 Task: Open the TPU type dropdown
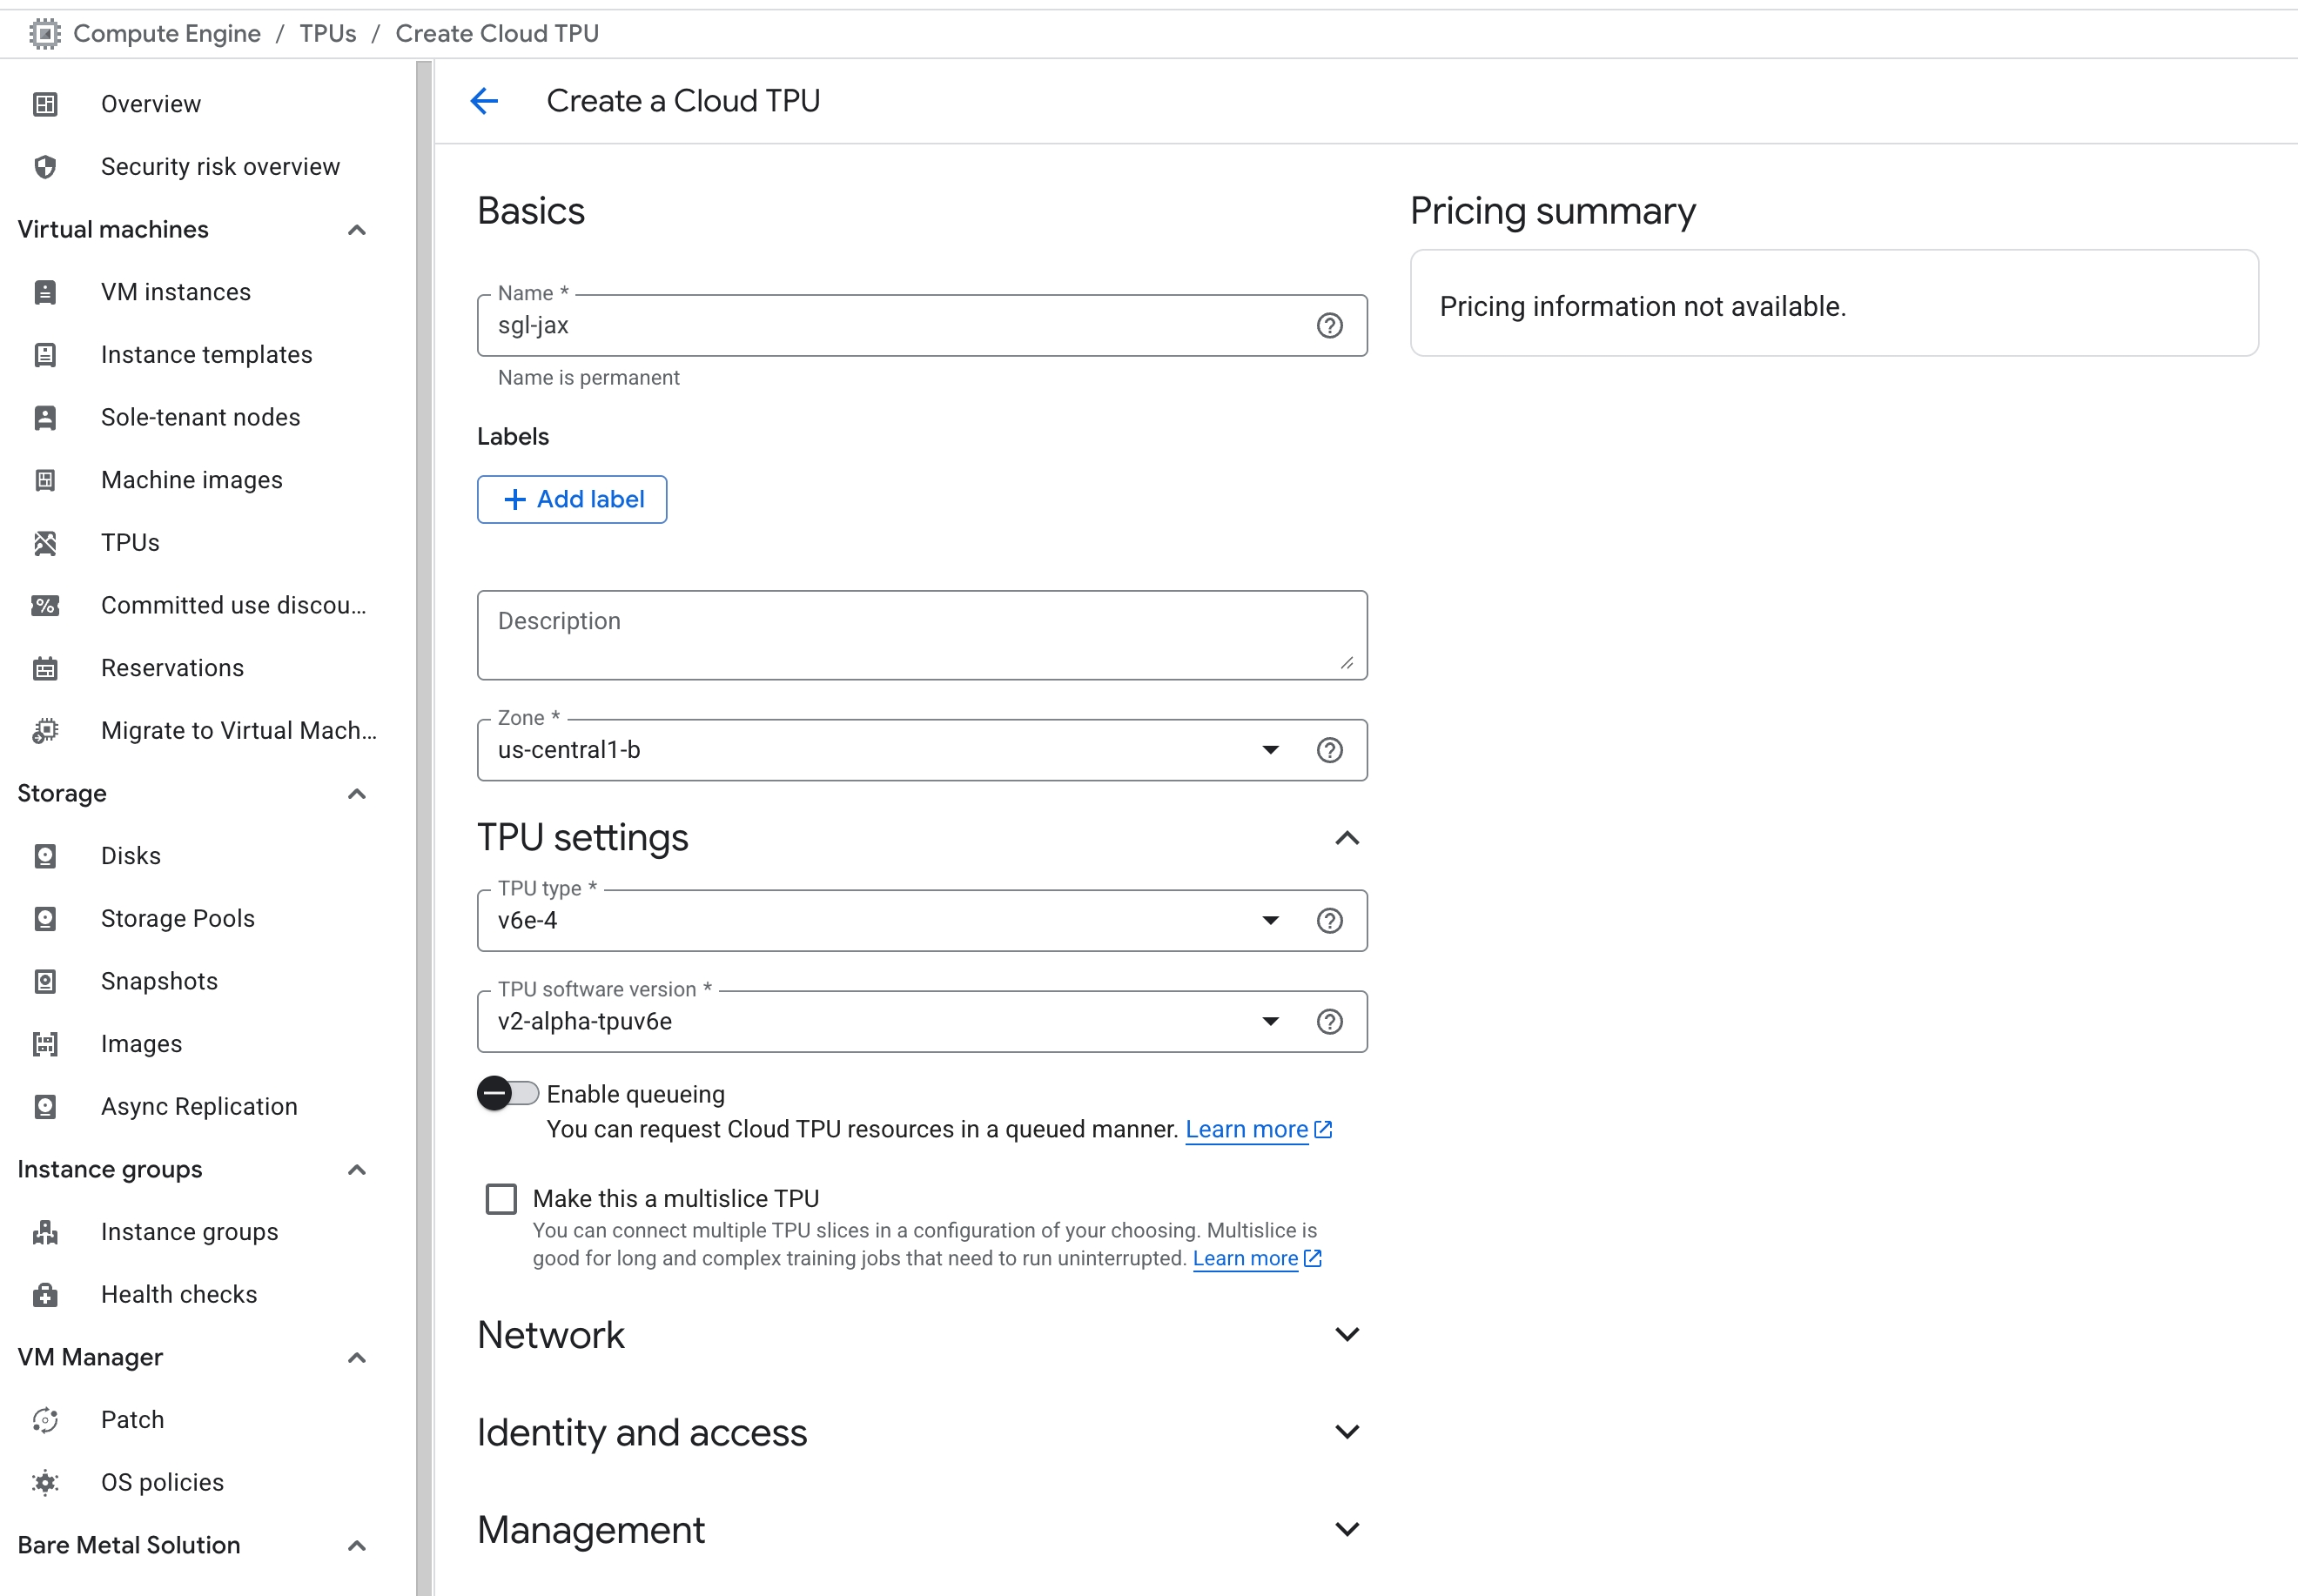(x=1269, y=920)
